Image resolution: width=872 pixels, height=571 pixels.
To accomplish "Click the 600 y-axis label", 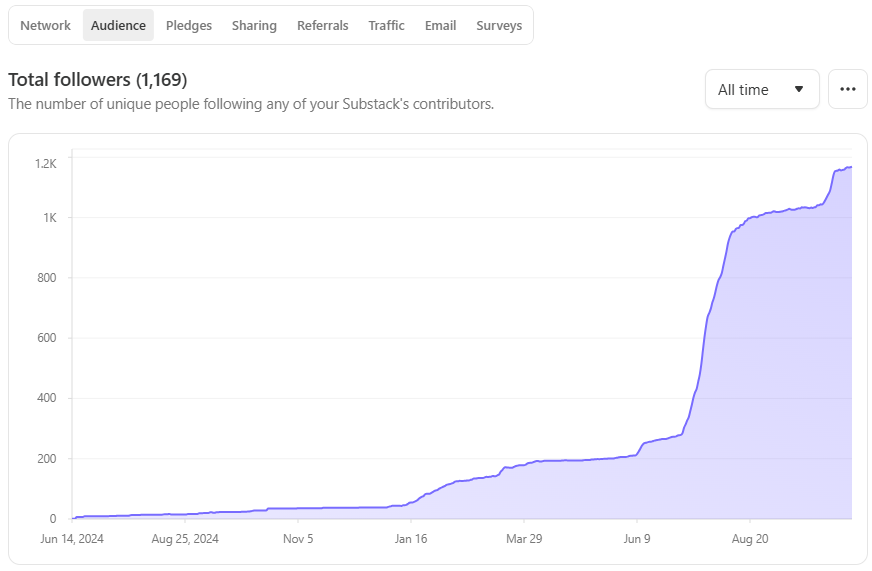I will point(47,338).
